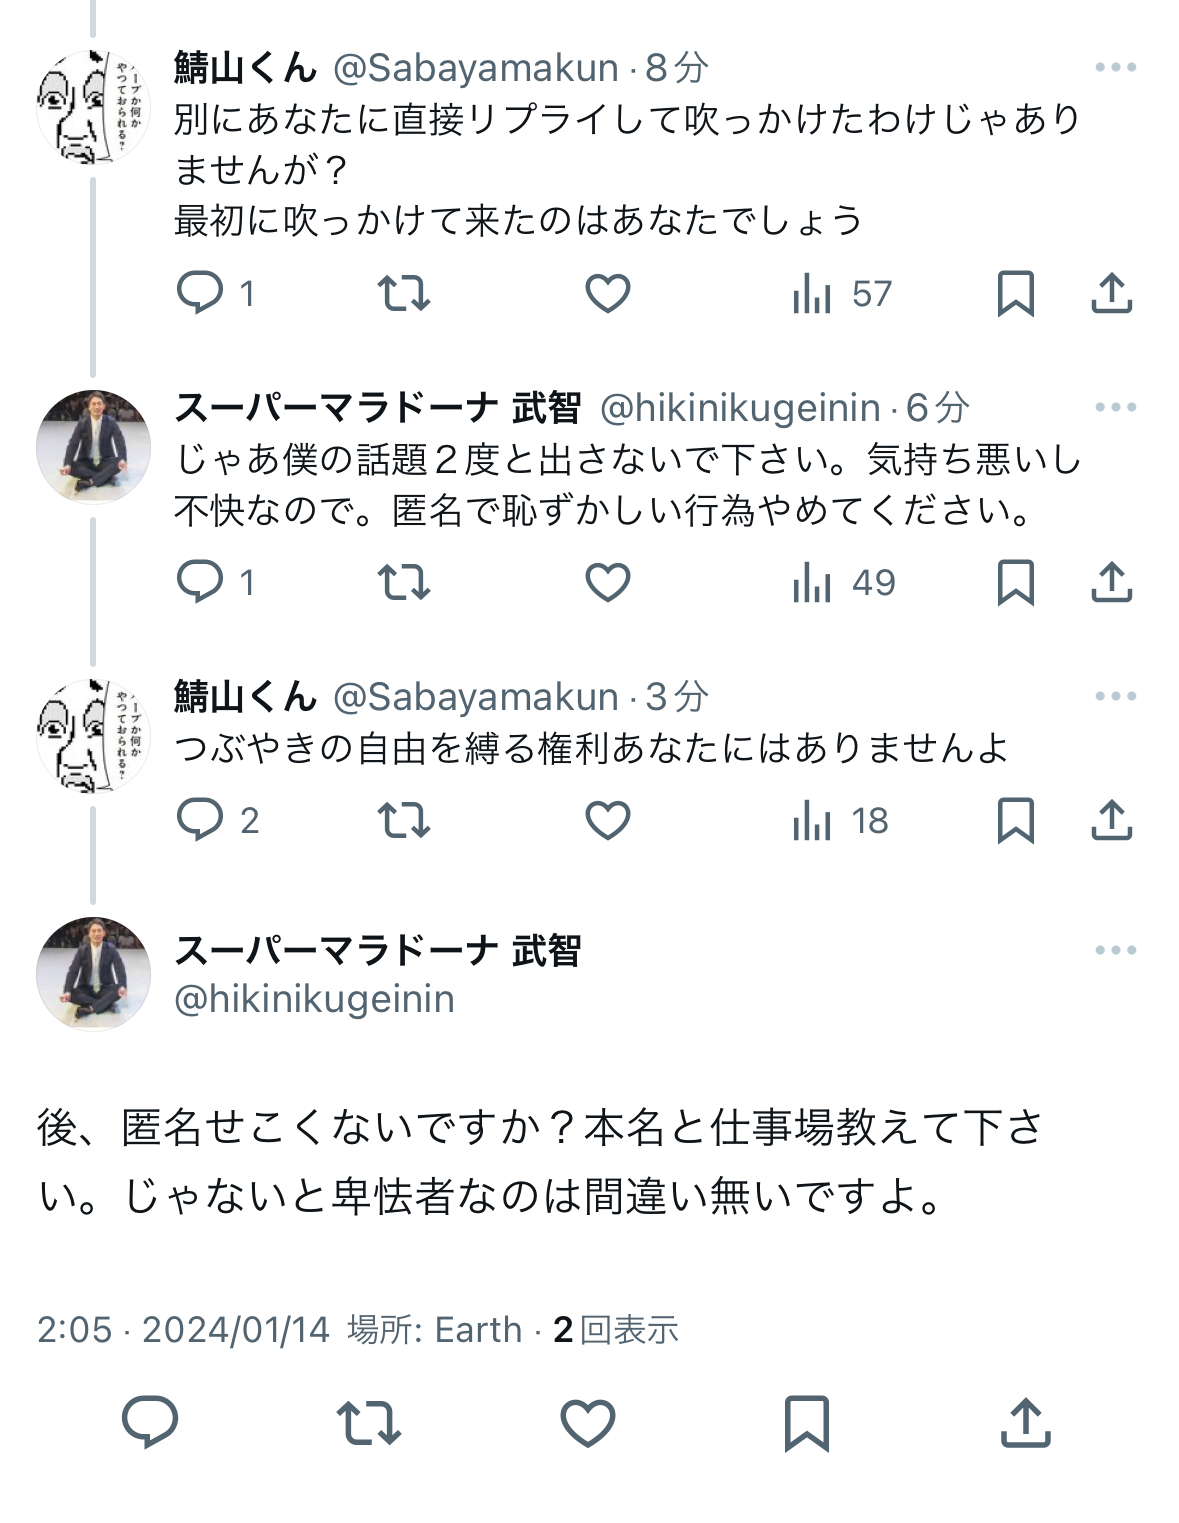The image size is (1179, 1523).
Task: View analytics showing 49 views
Action: [844, 583]
